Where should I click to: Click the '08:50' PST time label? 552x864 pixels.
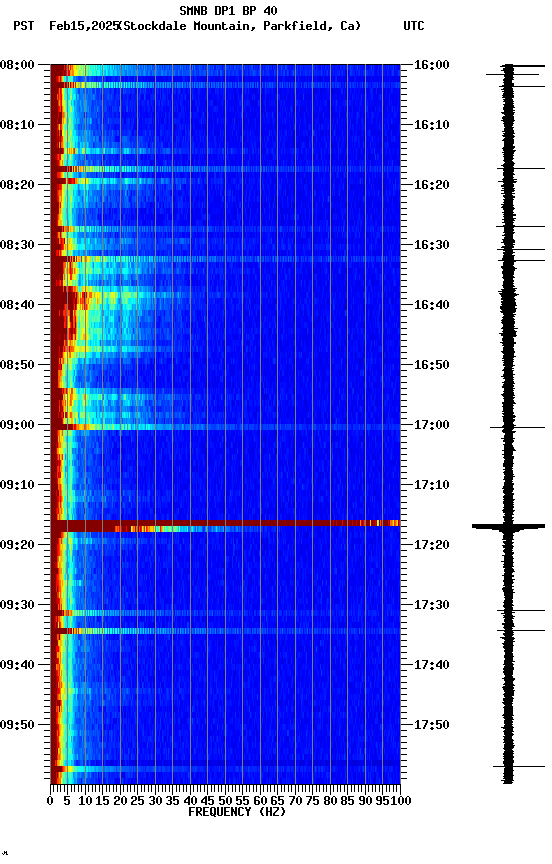coord(17,365)
